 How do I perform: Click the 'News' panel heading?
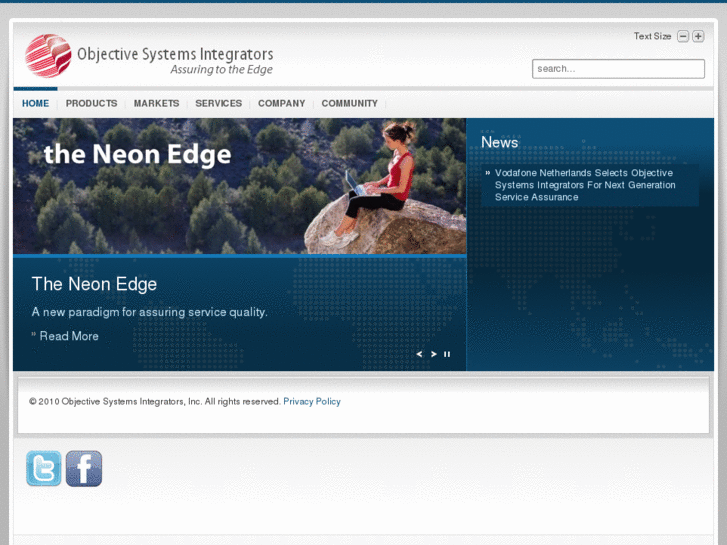pos(499,142)
